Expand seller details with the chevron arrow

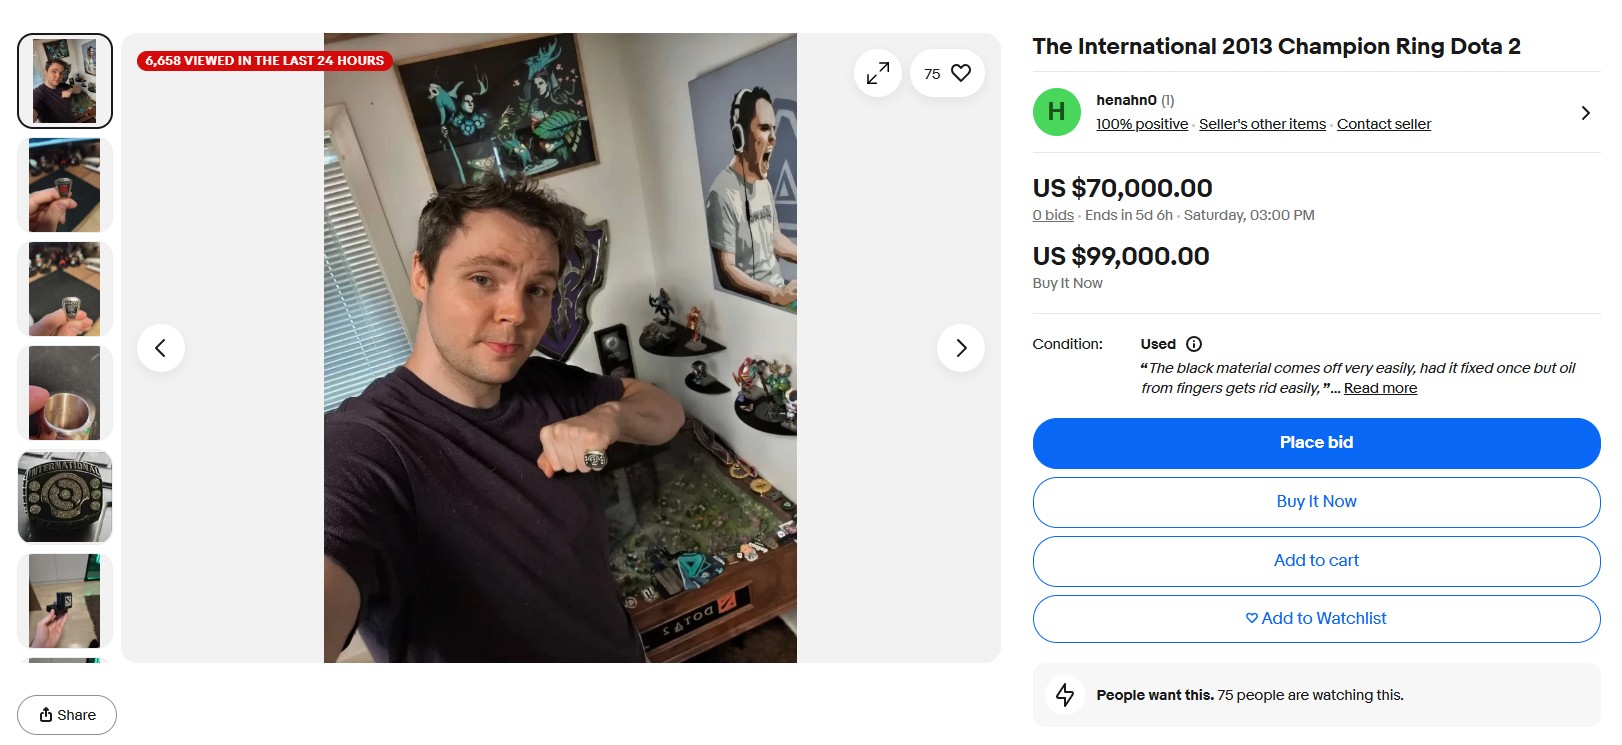click(x=1585, y=113)
